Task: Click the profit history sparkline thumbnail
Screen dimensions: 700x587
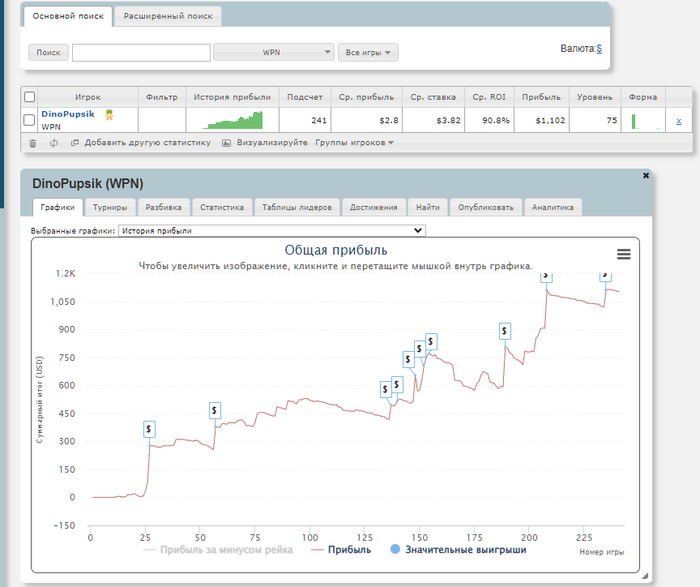Action: [x=233, y=120]
